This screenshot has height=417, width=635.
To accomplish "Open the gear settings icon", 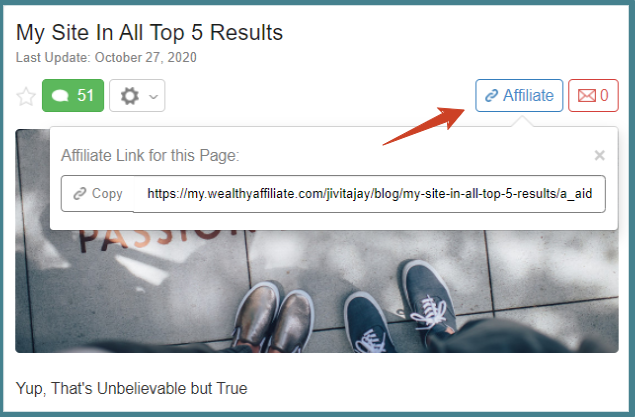I will point(130,96).
